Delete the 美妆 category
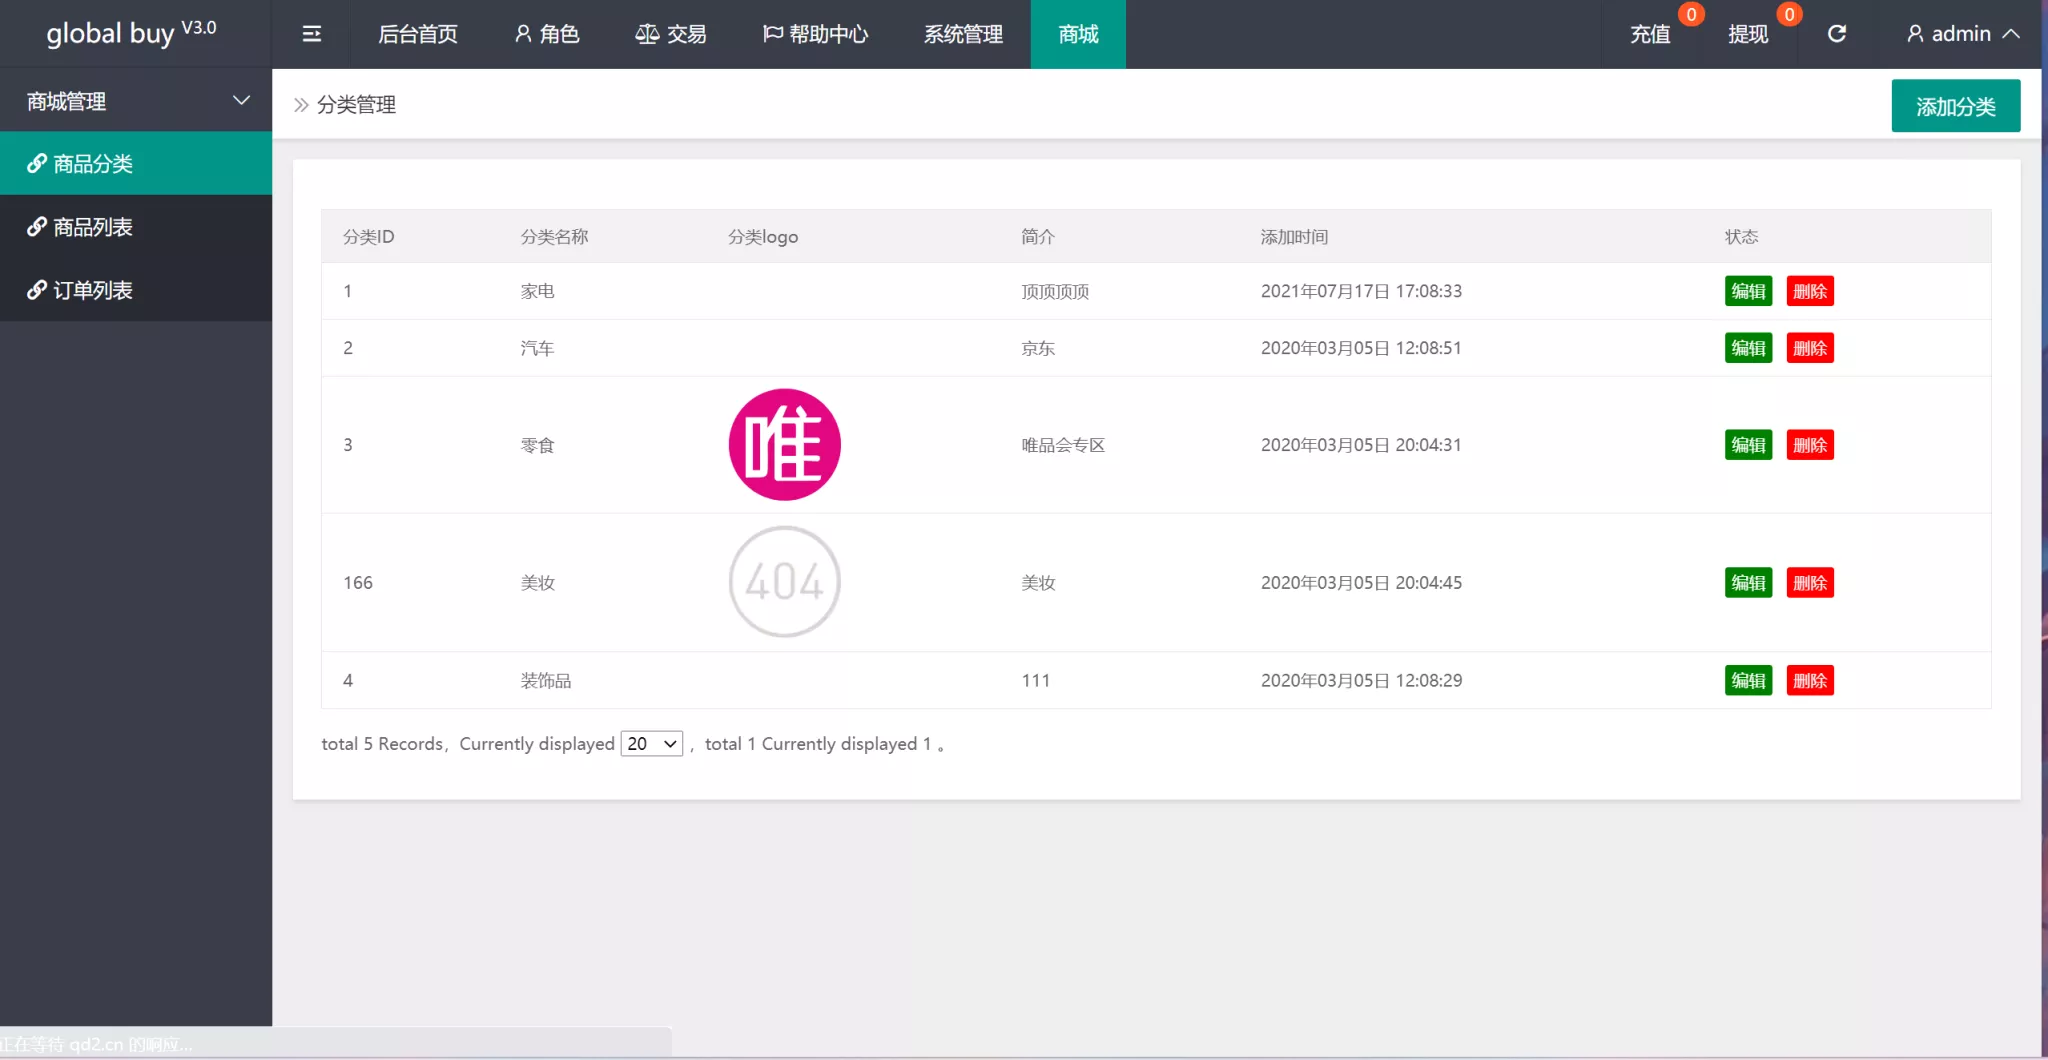This screenshot has width=2048, height=1060. click(1810, 582)
